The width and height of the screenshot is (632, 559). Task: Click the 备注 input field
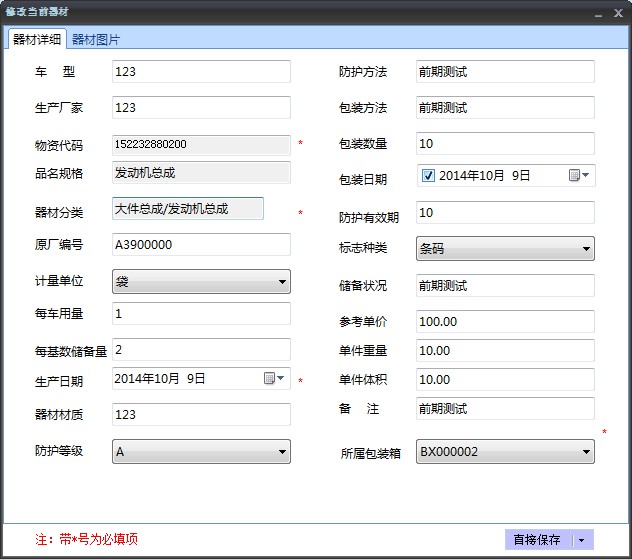point(505,409)
